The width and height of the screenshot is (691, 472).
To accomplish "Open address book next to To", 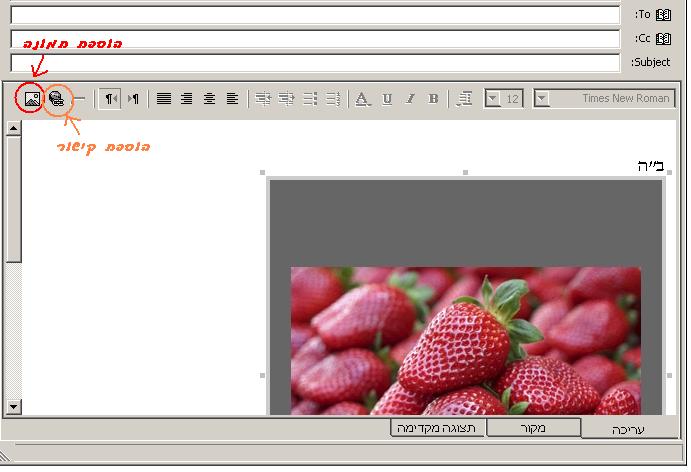I will [663, 15].
